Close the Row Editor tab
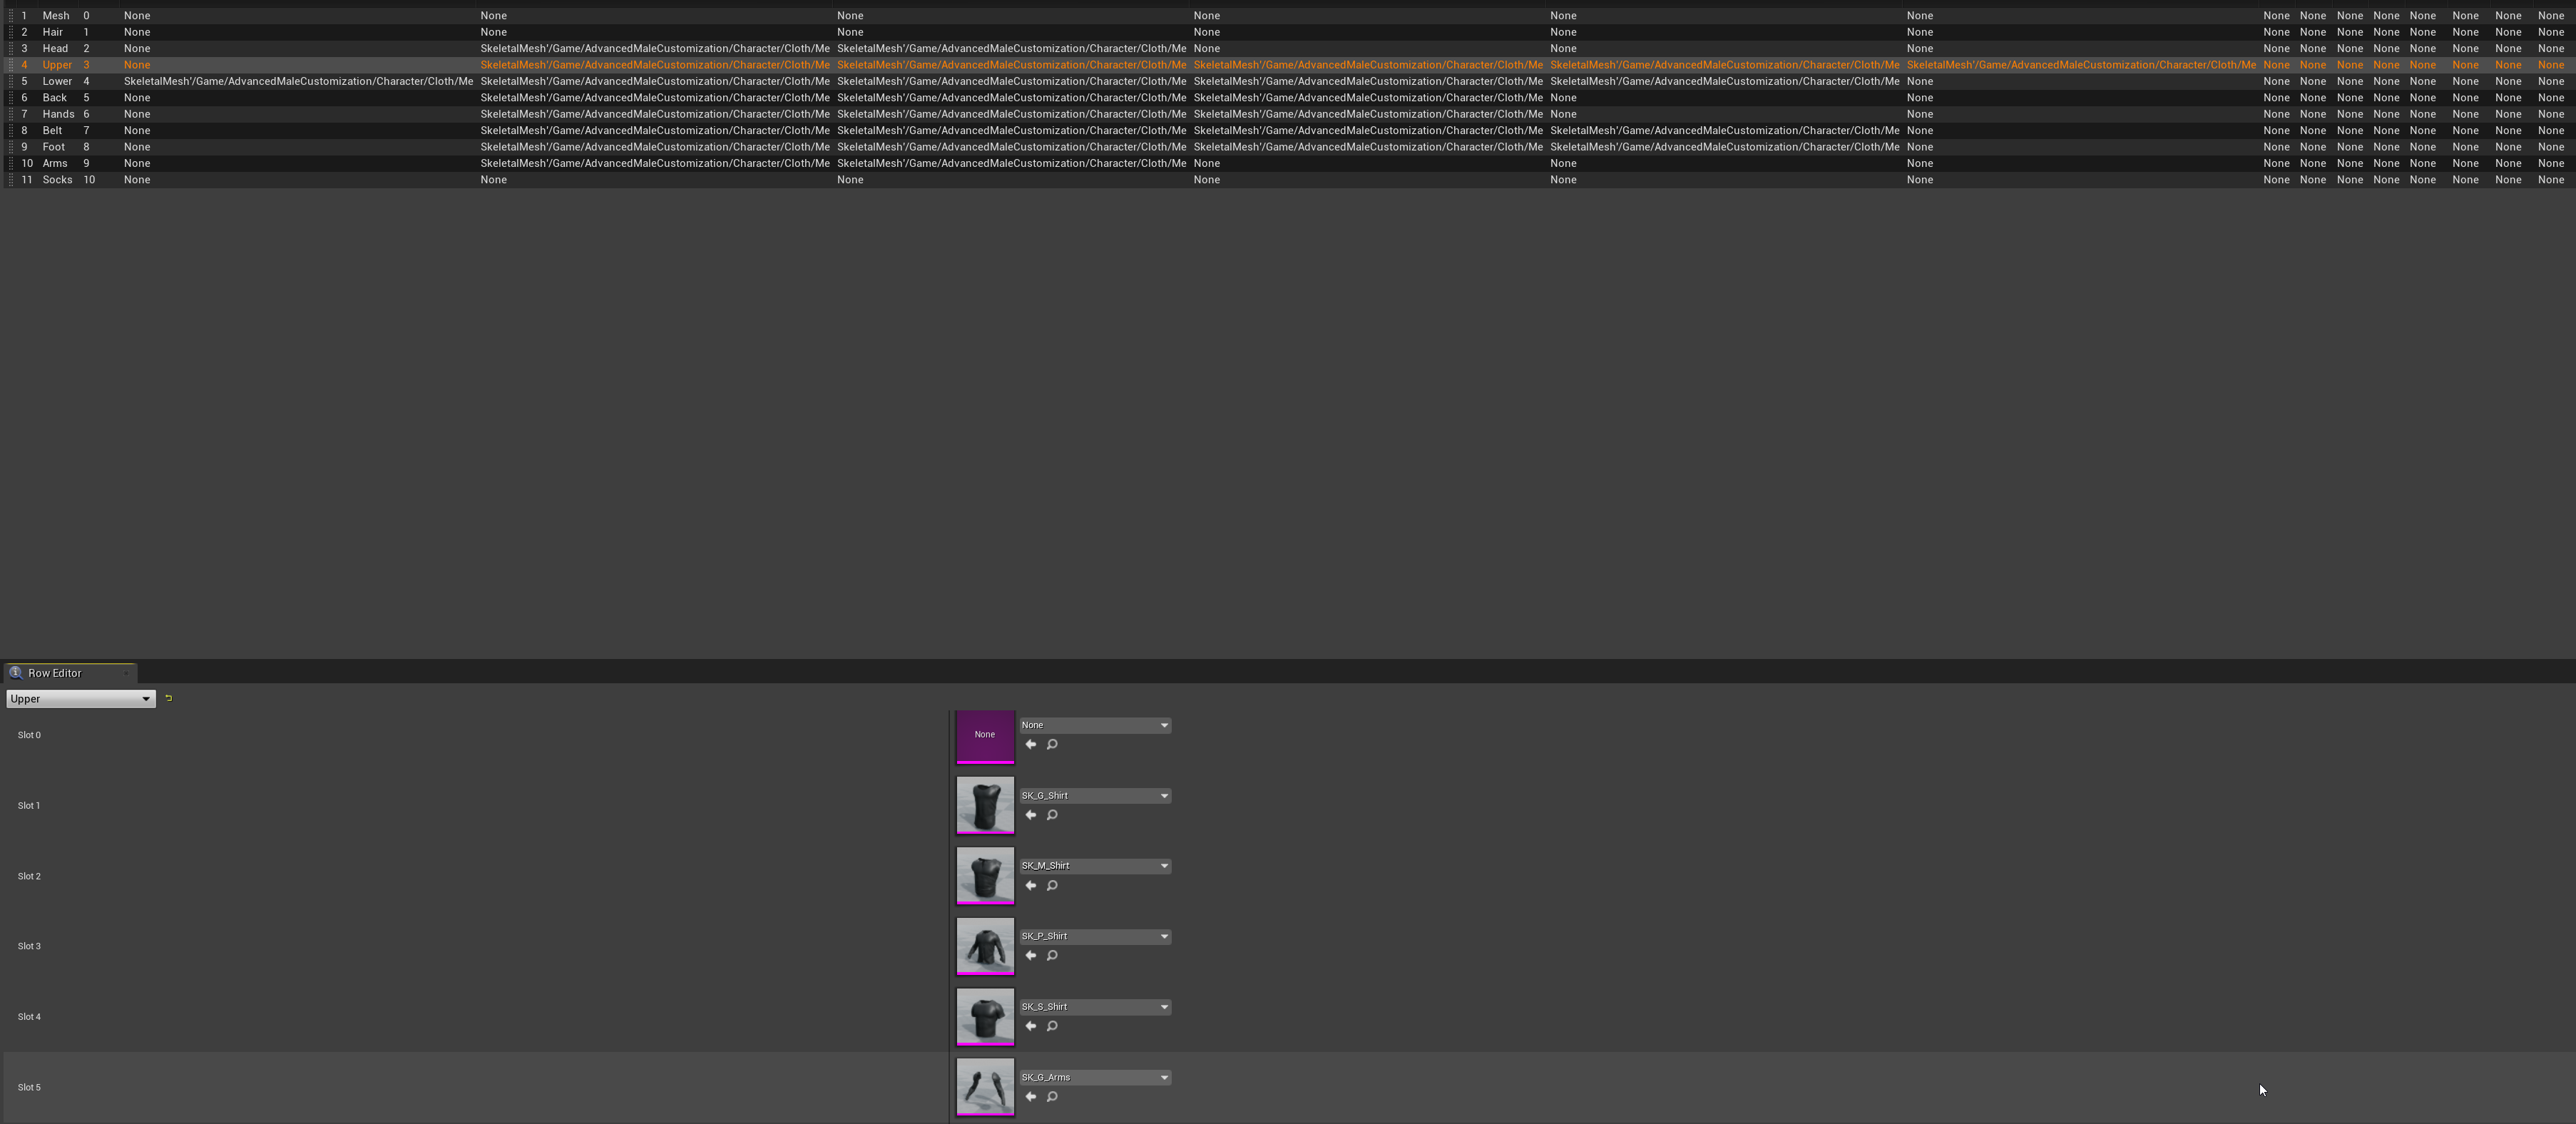Viewport: 2576px width, 1124px height. [x=126, y=673]
